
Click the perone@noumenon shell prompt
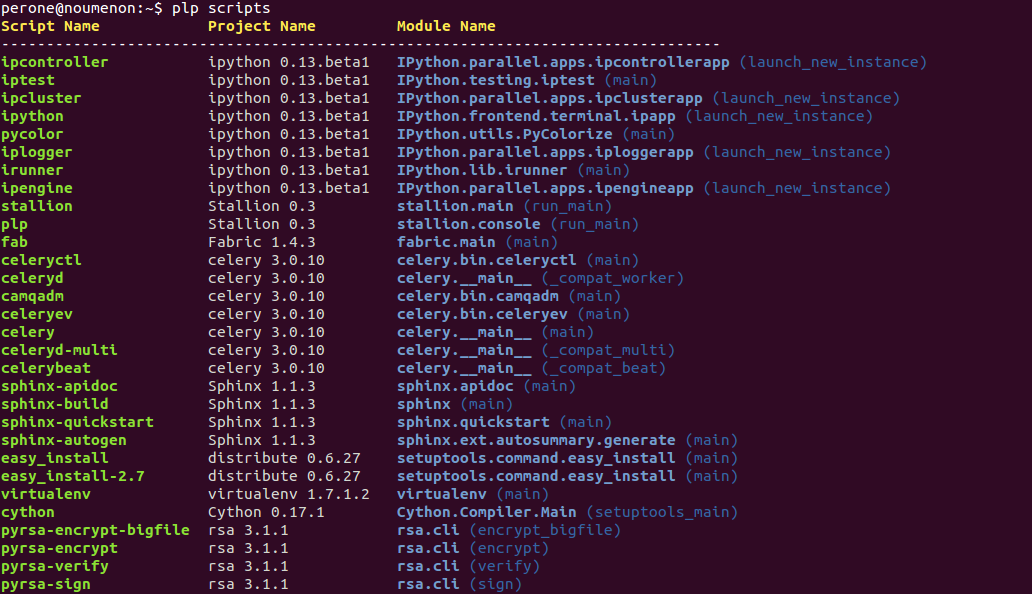[82, 9]
